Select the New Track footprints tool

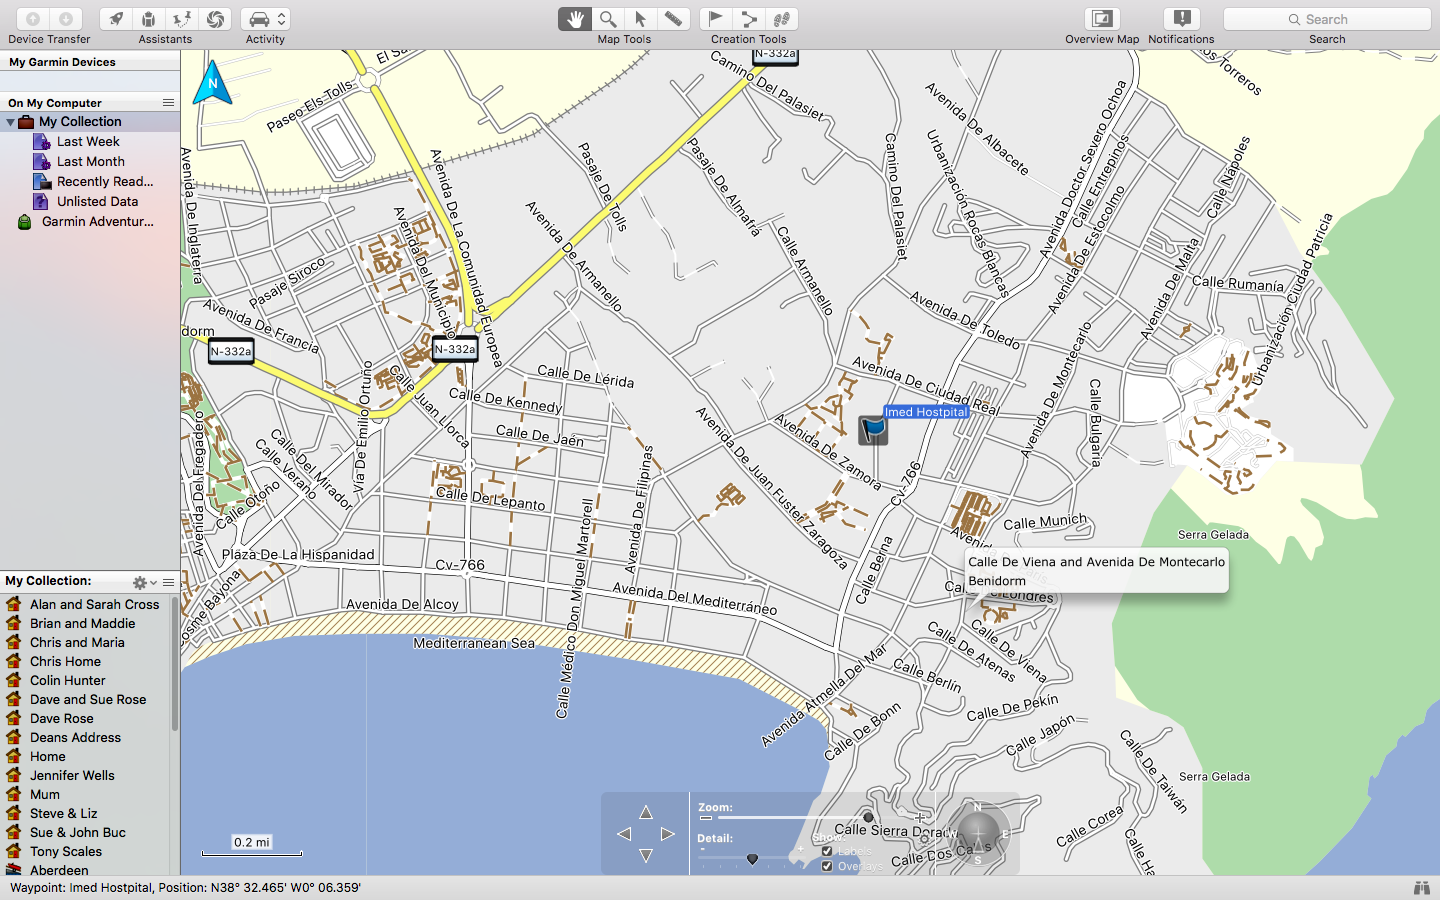(781, 19)
